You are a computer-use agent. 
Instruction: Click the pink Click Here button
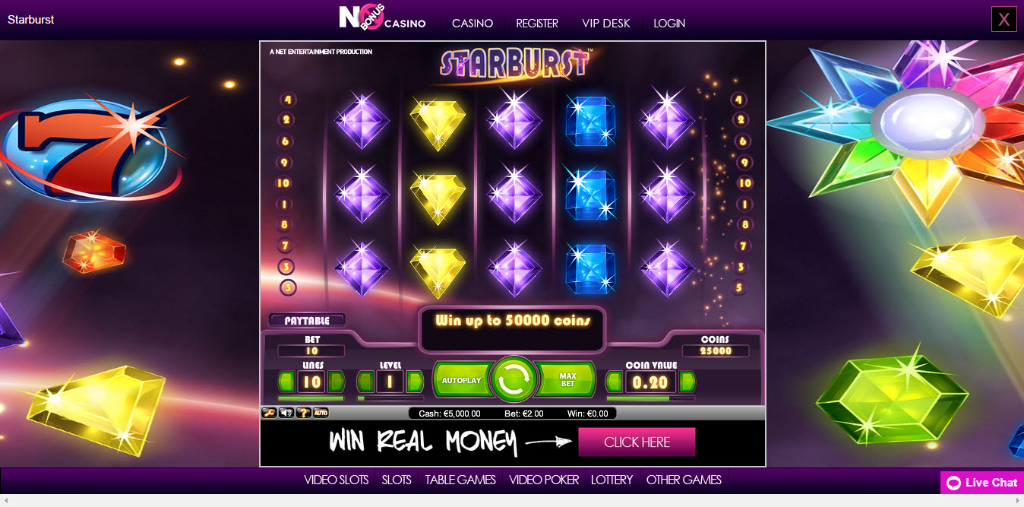pyautogui.click(x=637, y=442)
